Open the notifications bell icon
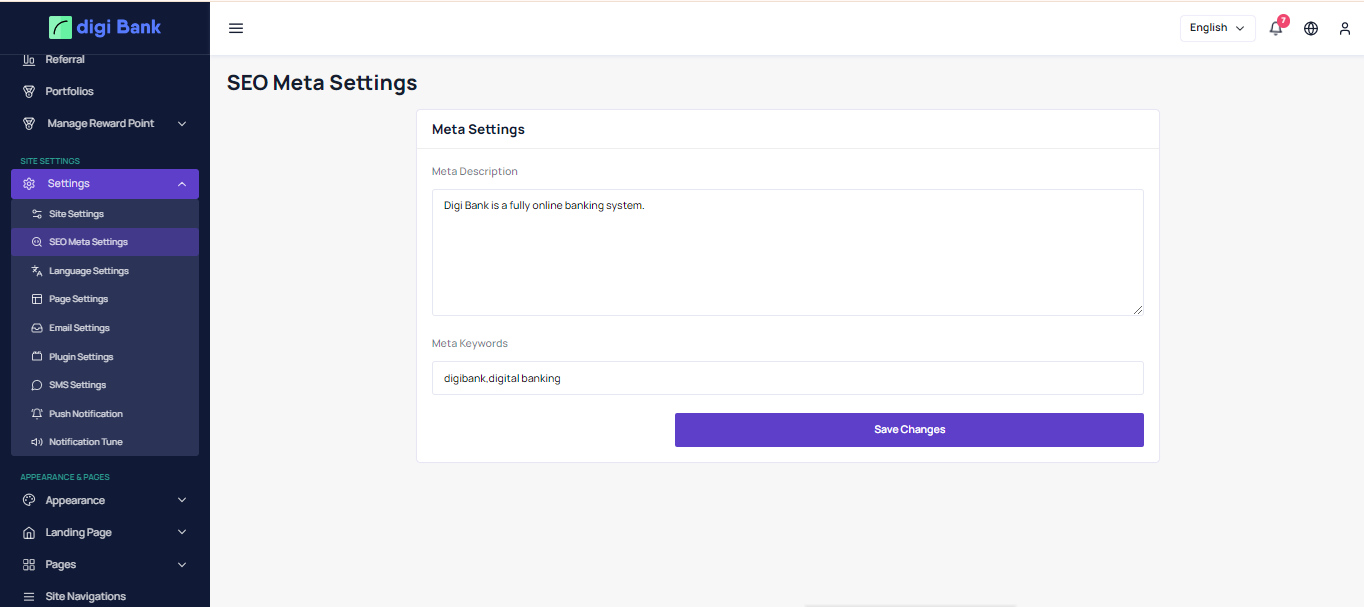This screenshot has width=1364, height=607. [1275, 28]
